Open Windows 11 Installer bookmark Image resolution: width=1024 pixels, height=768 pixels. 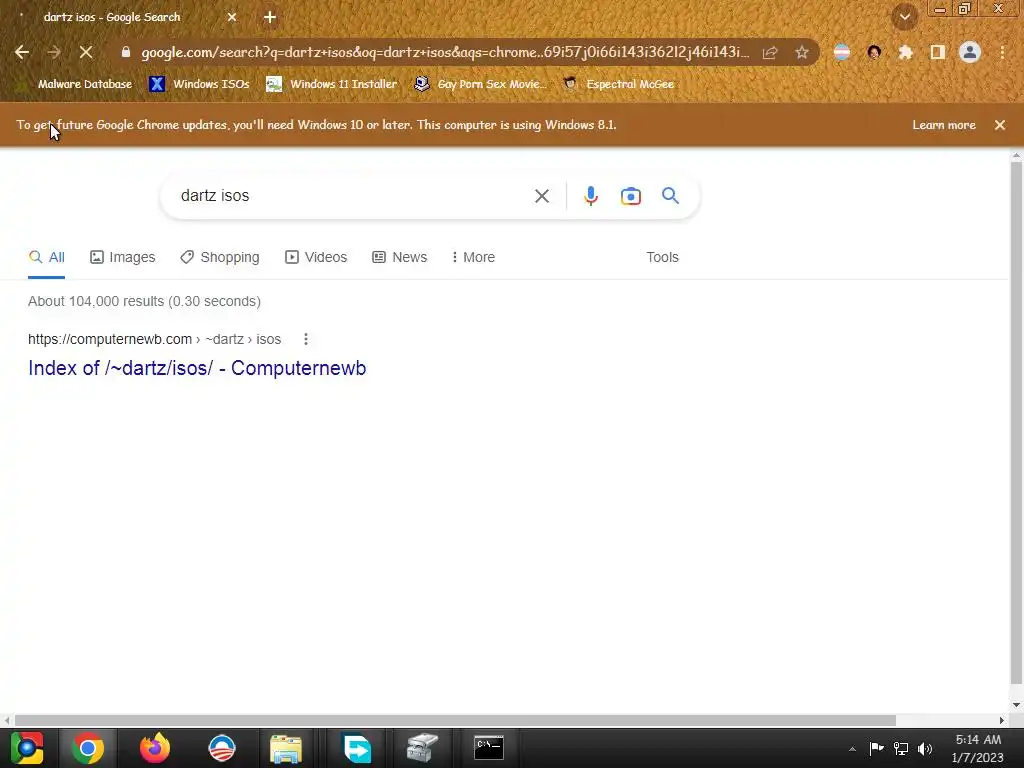(x=332, y=84)
